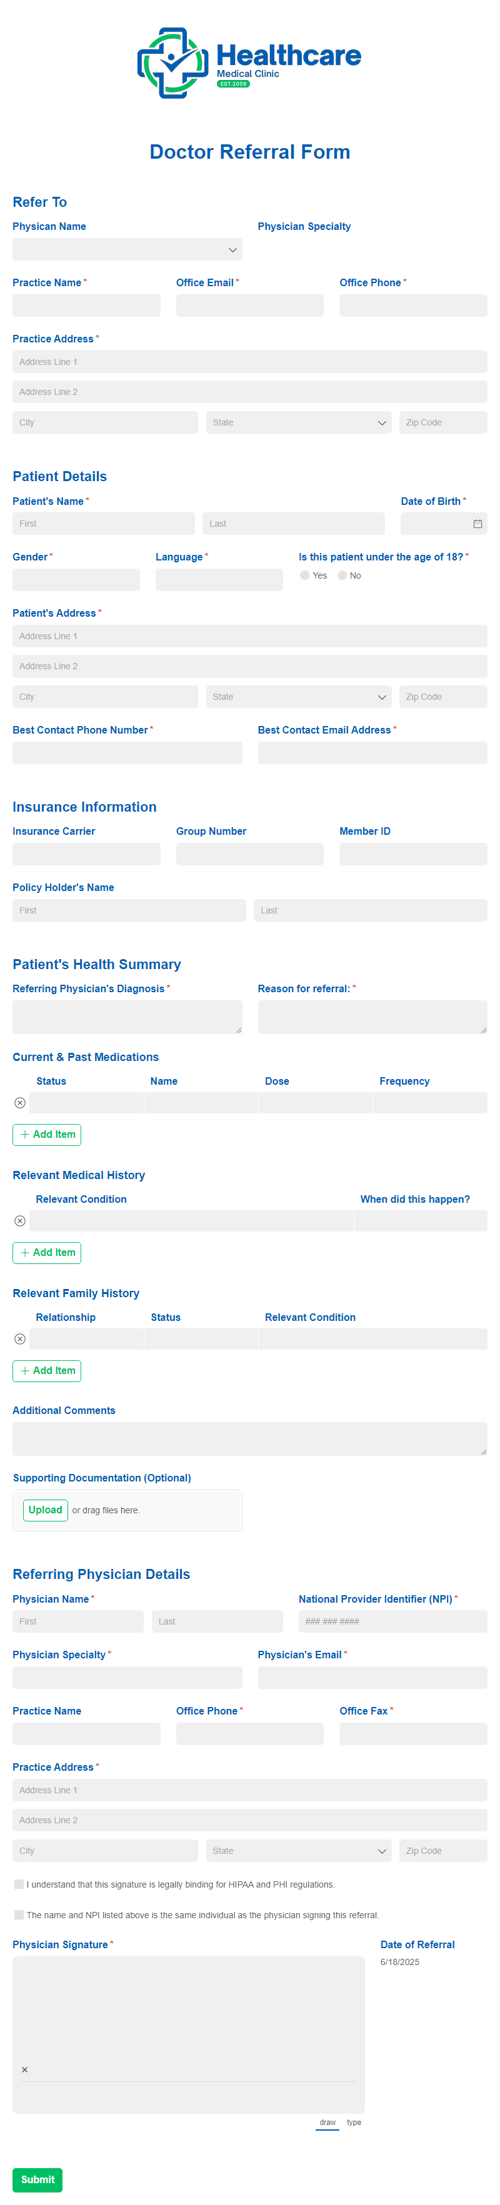
Task: Check the name and NPI confirmation box
Action: [x=19, y=1914]
